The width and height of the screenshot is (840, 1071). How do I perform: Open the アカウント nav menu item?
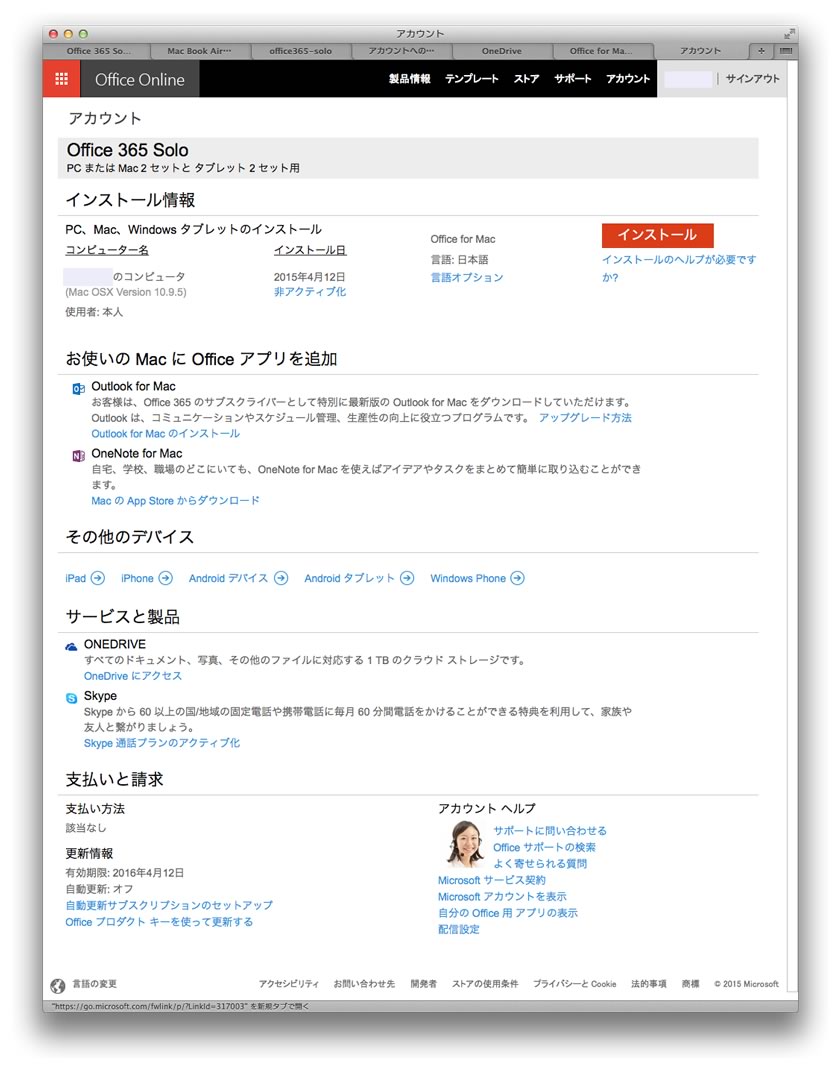click(x=628, y=79)
